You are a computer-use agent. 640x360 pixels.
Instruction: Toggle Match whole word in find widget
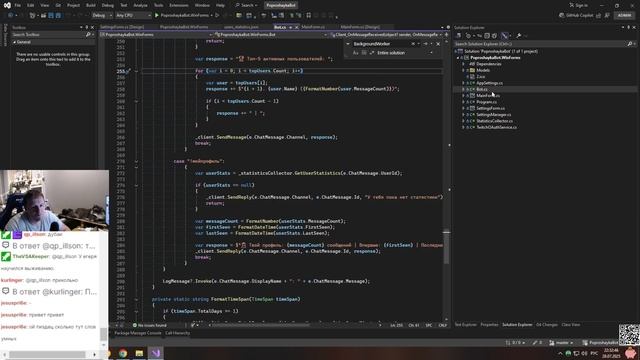[x=364, y=53]
